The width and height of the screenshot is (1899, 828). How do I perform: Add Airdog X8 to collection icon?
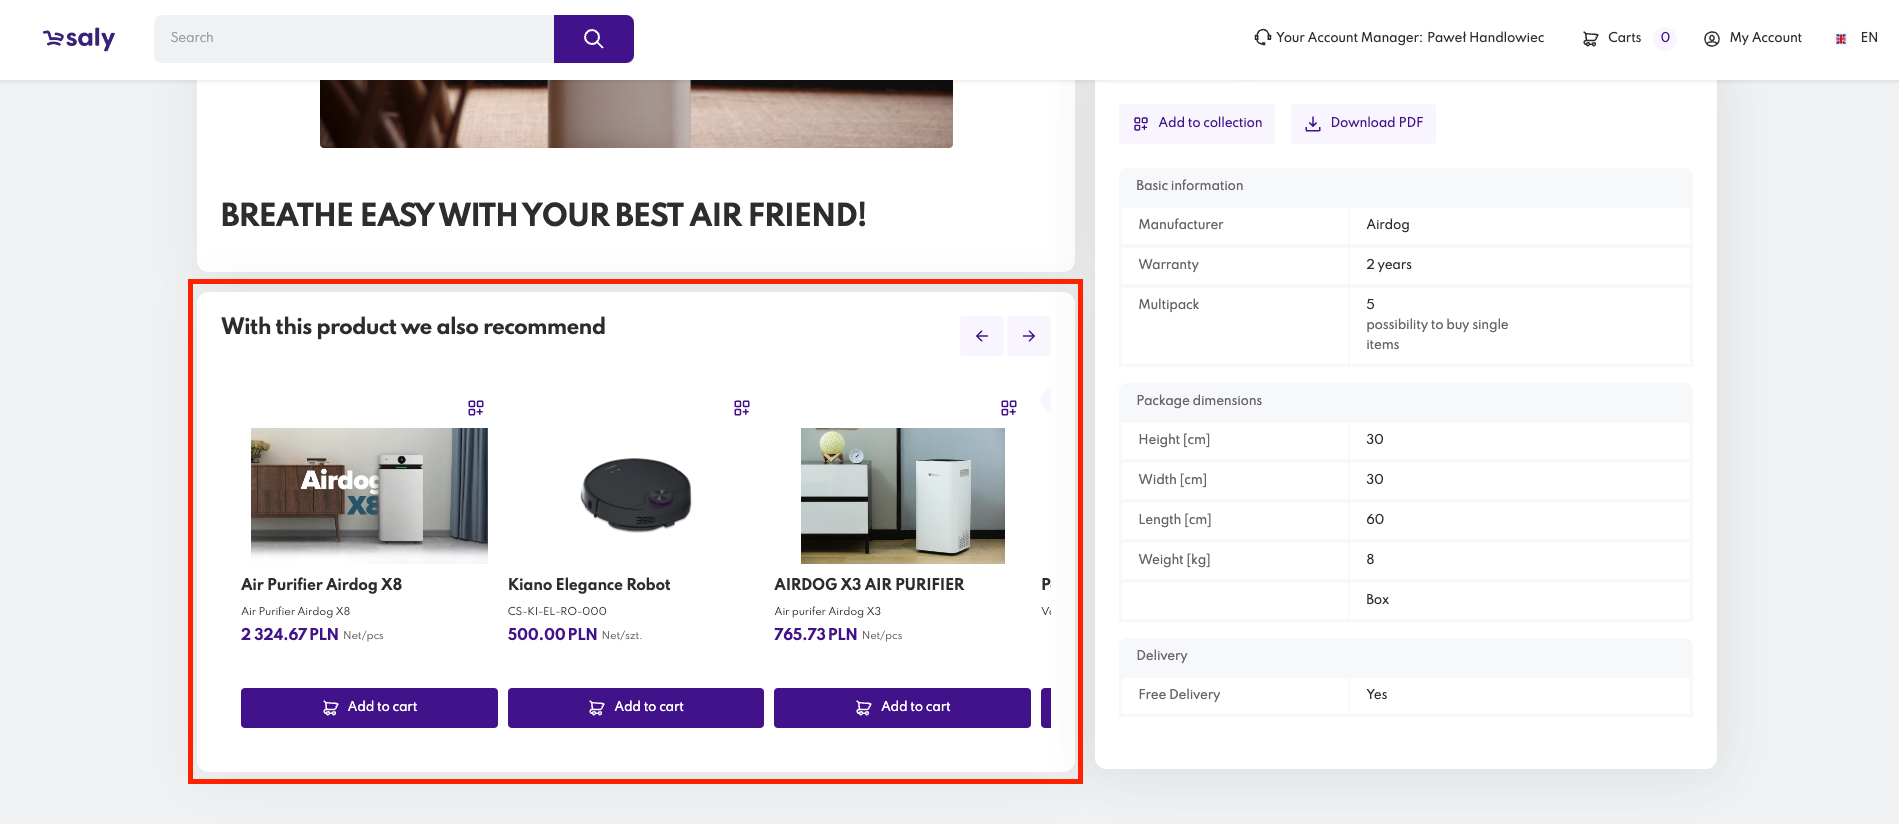(x=476, y=408)
